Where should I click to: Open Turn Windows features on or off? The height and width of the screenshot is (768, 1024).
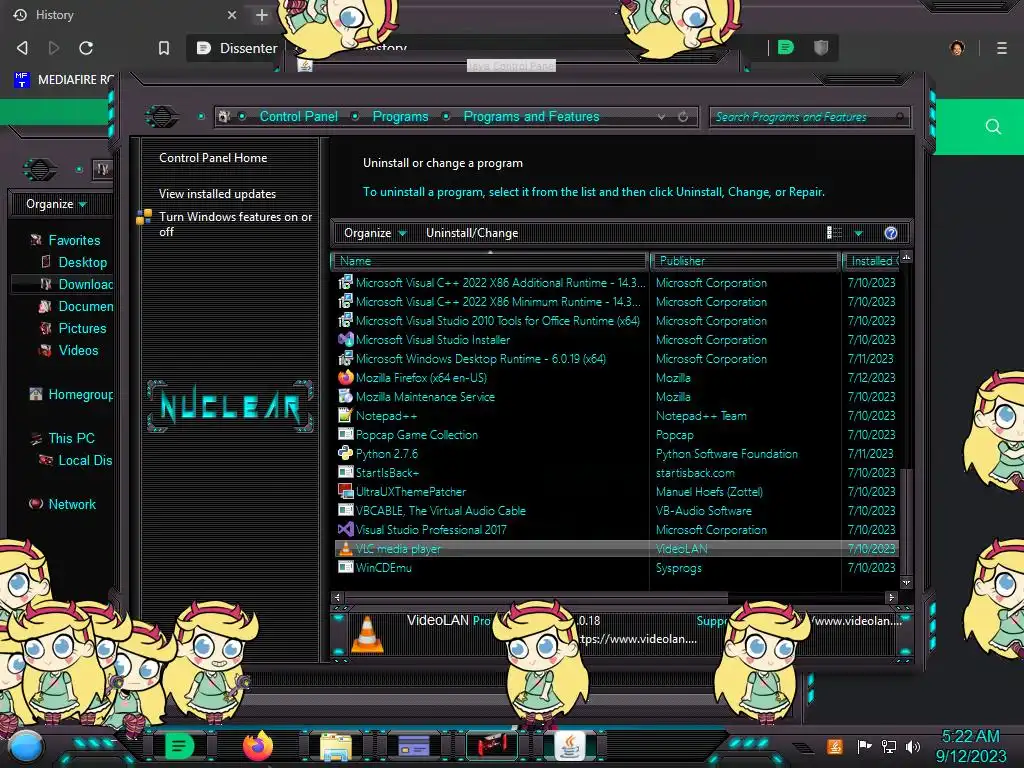(235, 224)
